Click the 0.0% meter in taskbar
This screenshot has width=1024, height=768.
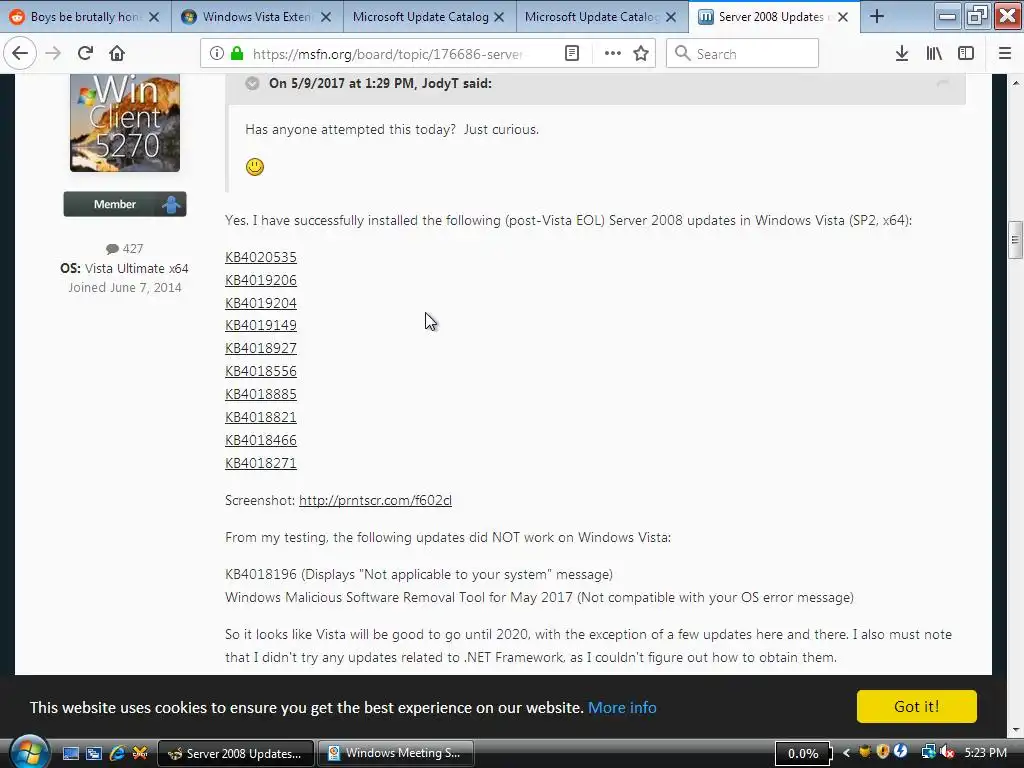coord(803,754)
